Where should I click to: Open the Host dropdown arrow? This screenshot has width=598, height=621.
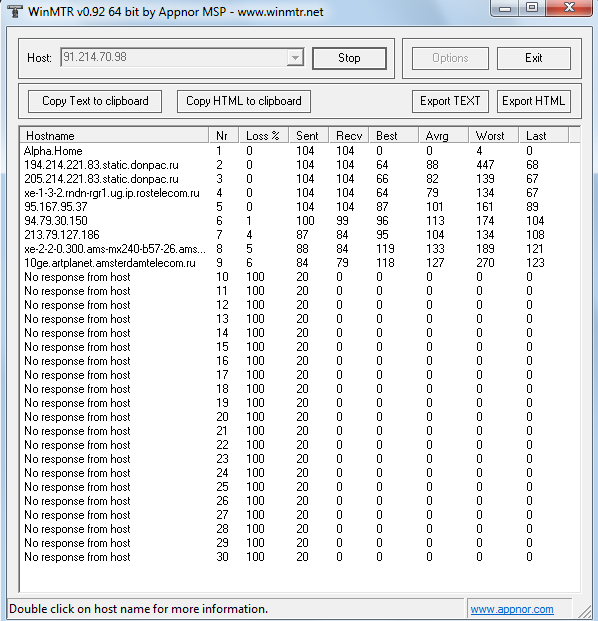point(295,58)
